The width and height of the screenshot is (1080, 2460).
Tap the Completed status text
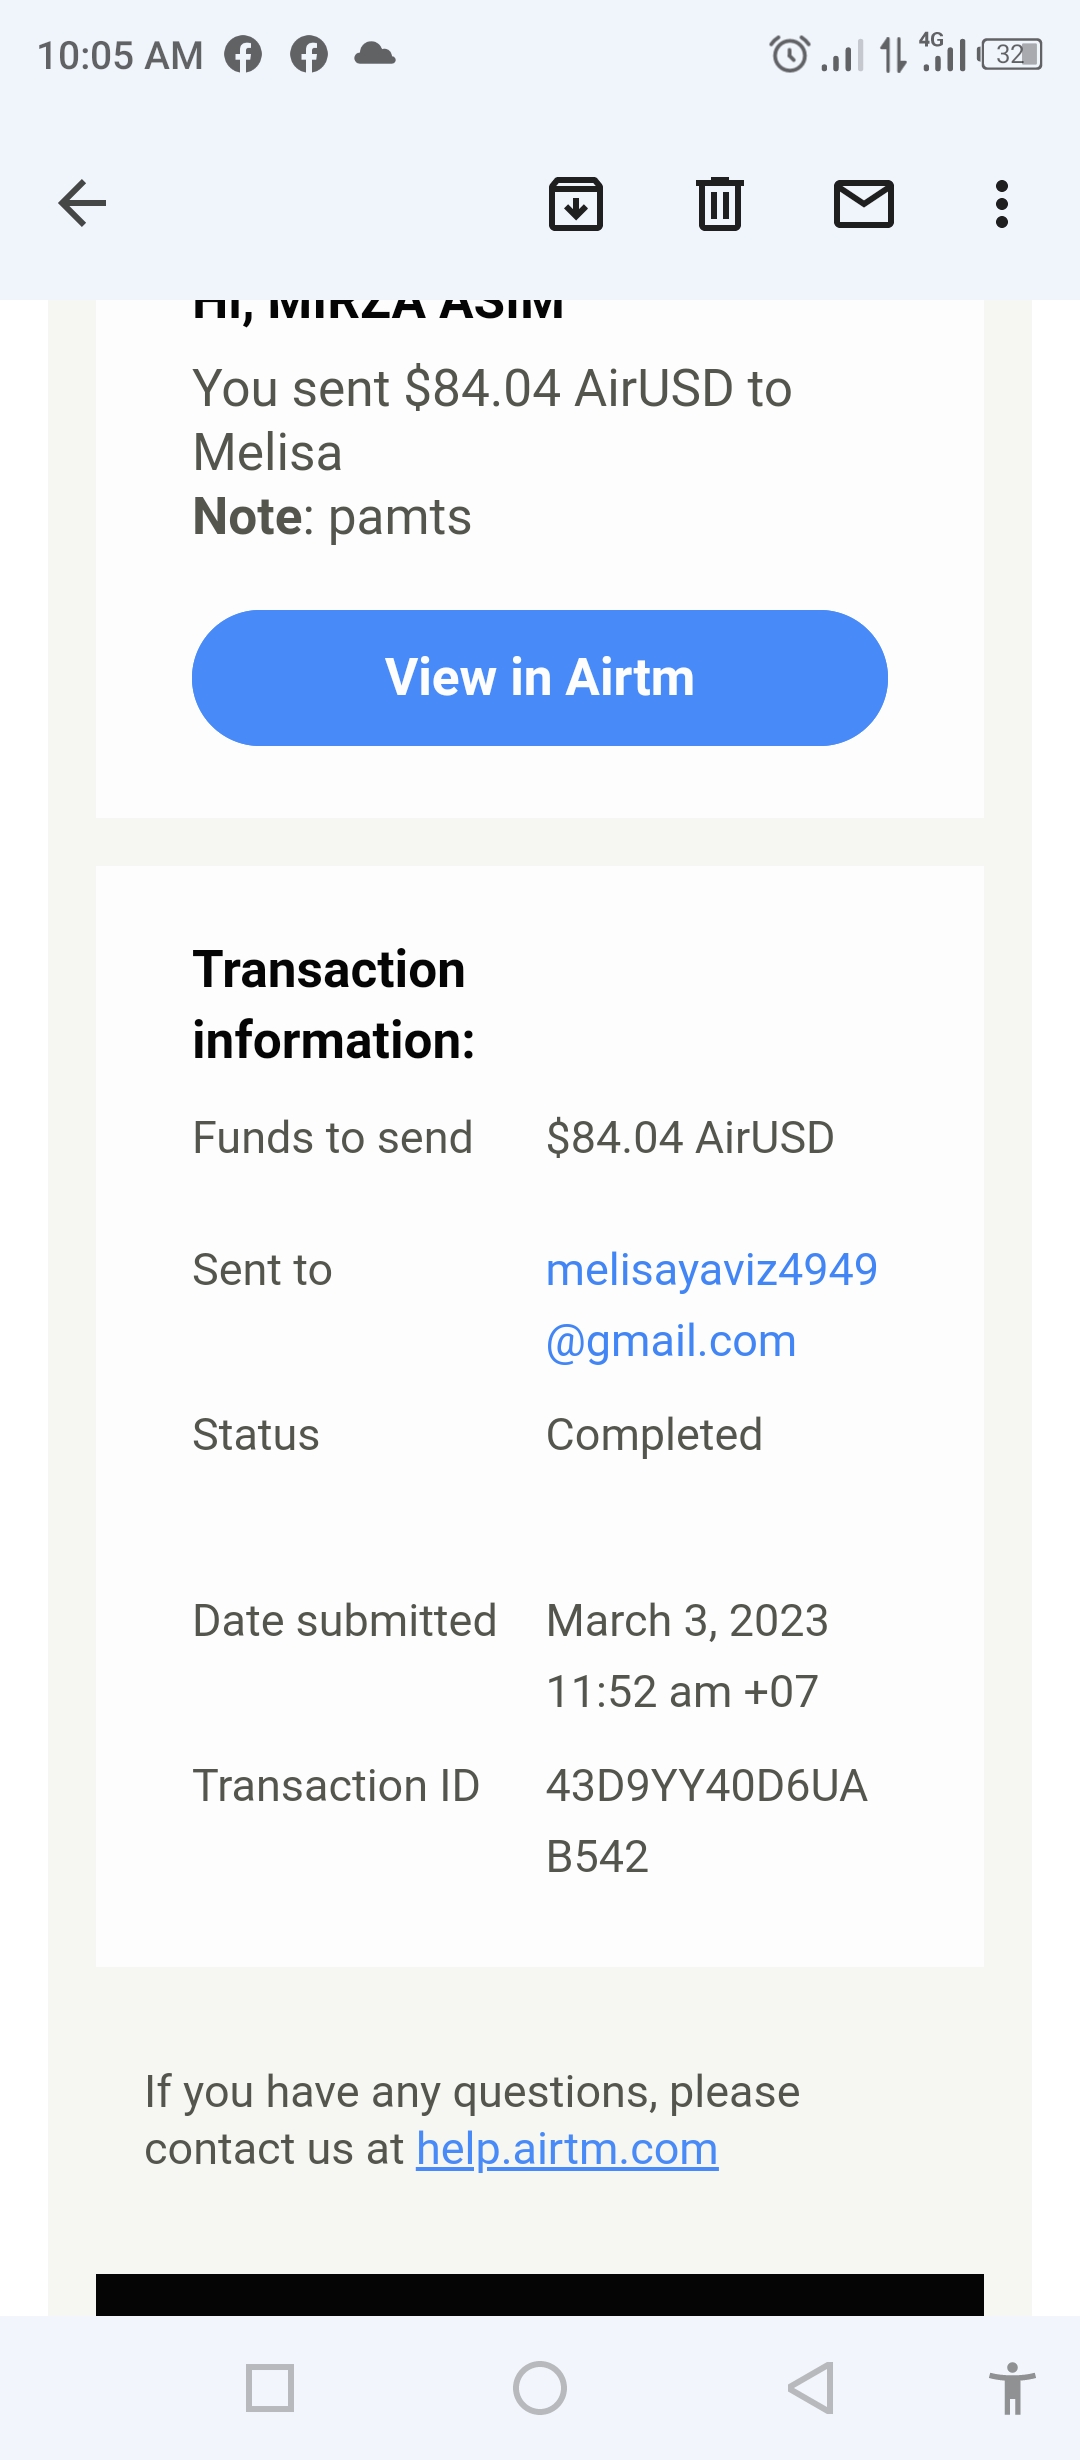point(654,1435)
